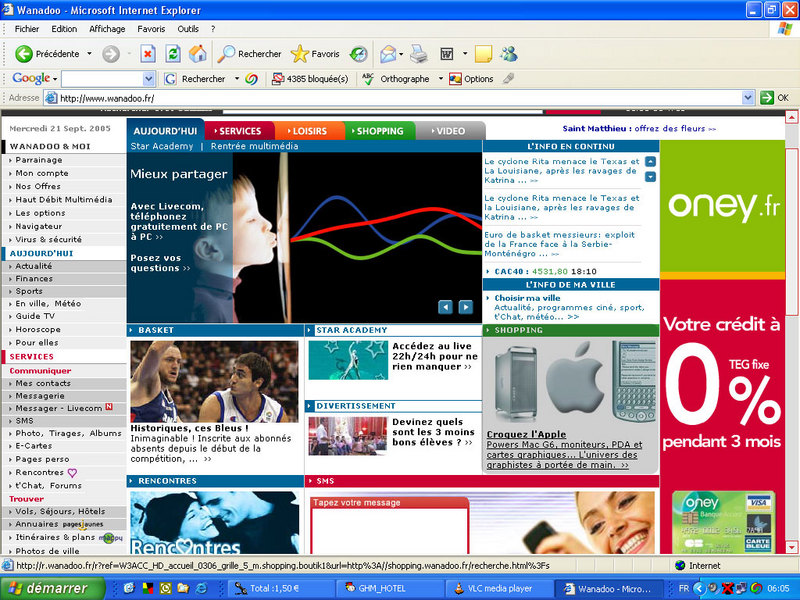Image resolution: width=800 pixels, height=600 pixels.
Task: Click the highlighter pen icon
Action: pos(508,79)
